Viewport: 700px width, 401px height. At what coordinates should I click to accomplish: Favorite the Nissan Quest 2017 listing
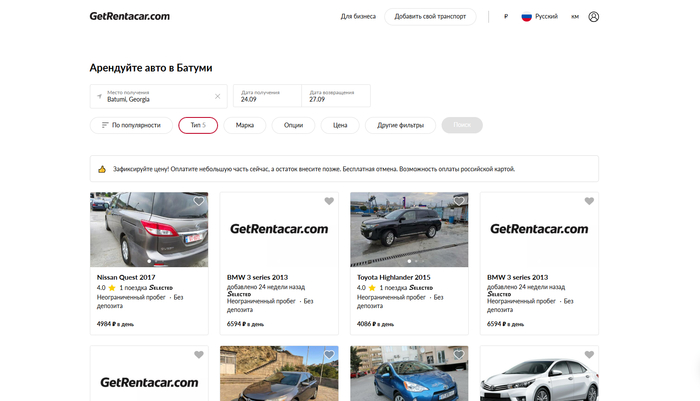pyautogui.click(x=198, y=202)
